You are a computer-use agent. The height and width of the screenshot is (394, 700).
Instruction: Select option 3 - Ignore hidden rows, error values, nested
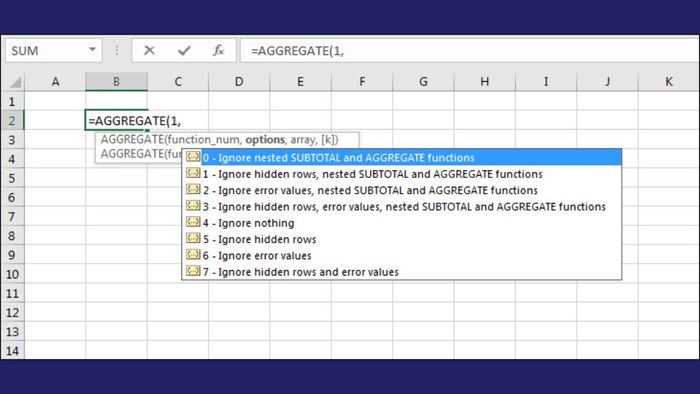coord(402,207)
